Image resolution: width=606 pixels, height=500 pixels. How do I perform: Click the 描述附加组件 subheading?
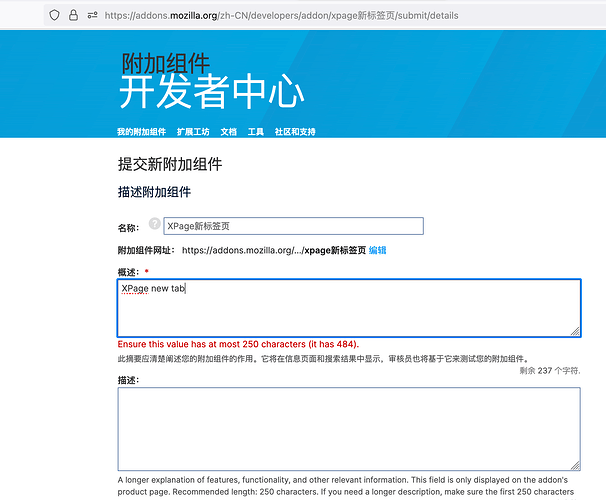(x=154, y=192)
